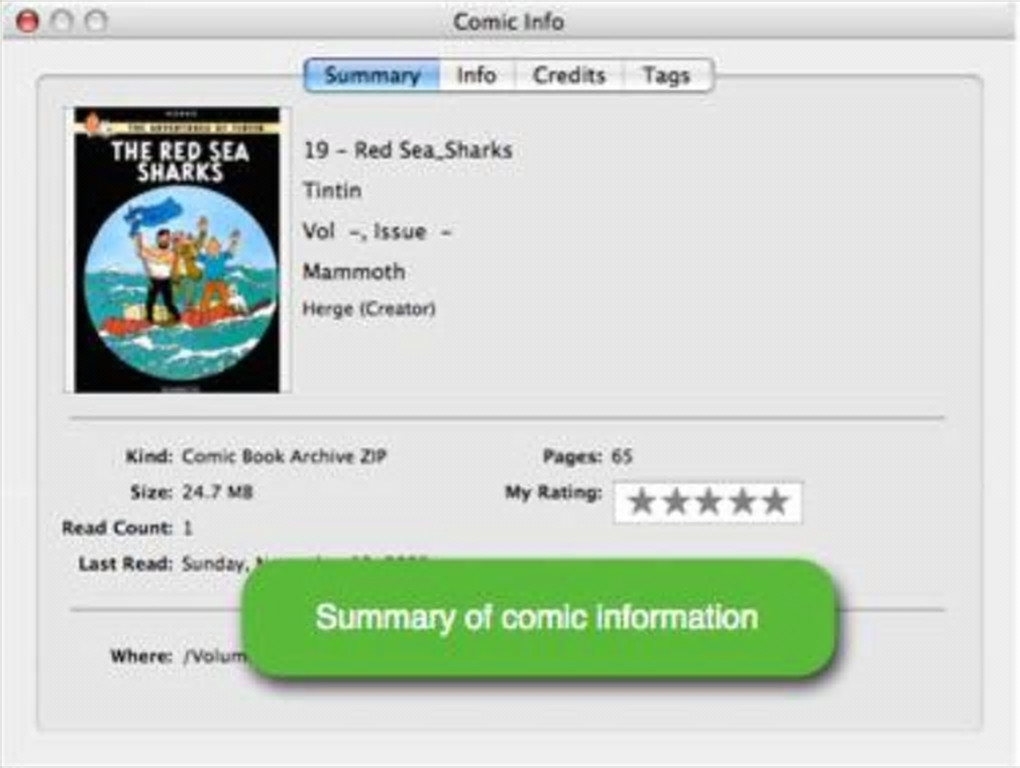
Task: Zoom the Comic Info window
Action: [x=96, y=21]
